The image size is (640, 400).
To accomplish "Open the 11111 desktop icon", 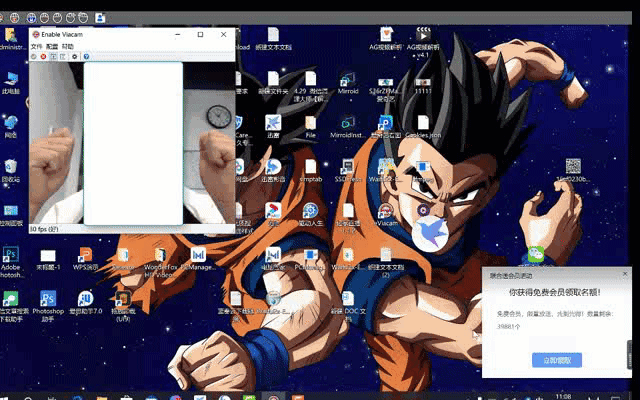I will pos(423,85).
